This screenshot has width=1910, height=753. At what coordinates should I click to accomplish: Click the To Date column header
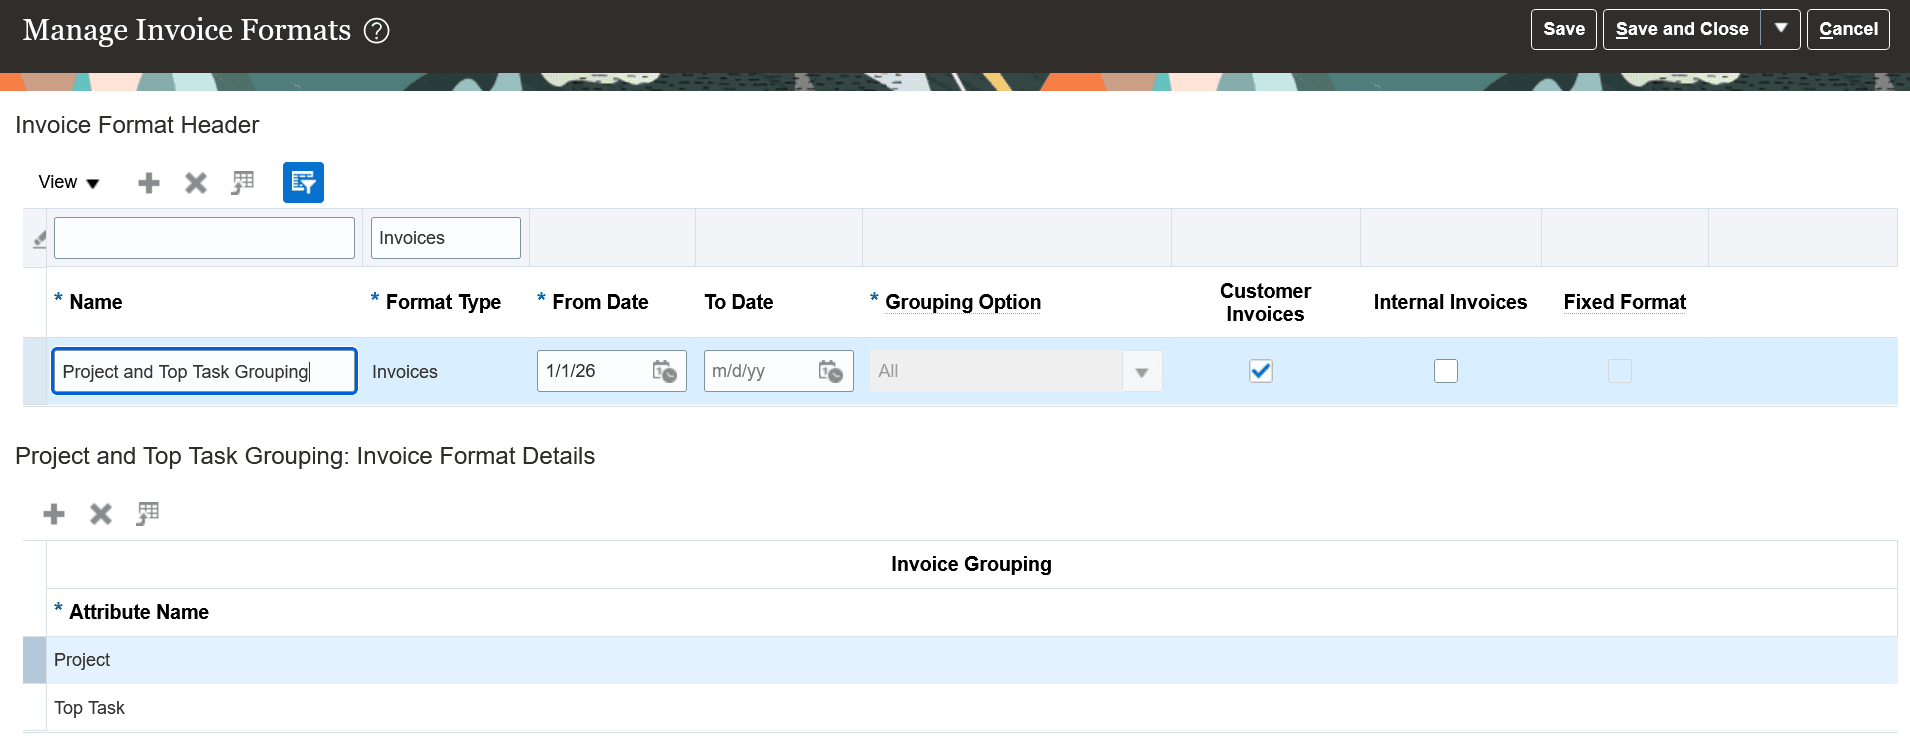pyautogui.click(x=739, y=302)
